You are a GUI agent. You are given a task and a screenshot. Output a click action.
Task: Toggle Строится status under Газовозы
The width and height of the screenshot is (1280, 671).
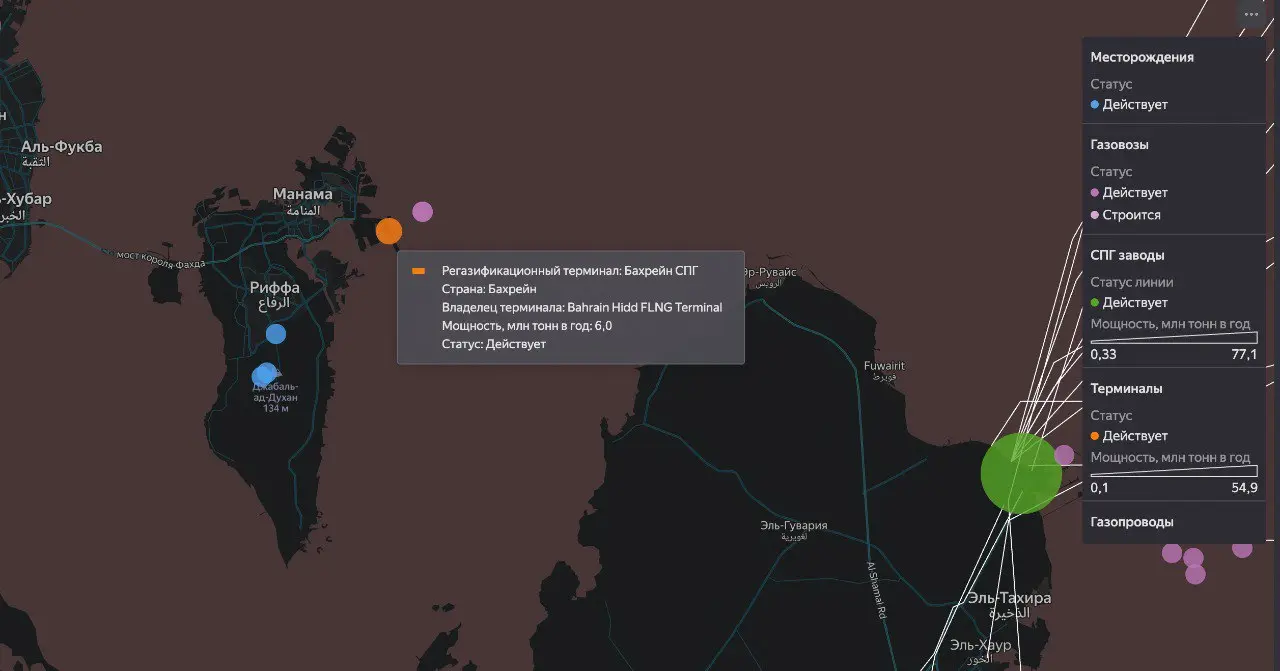(x=1125, y=215)
